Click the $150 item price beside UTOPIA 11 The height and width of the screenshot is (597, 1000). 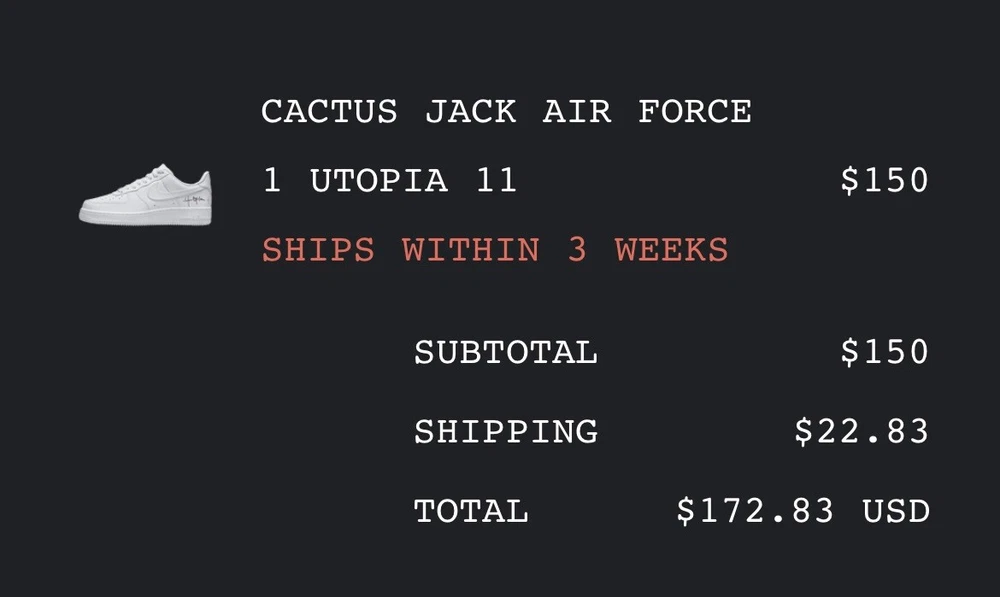pyautogui.click(x=885, y=181)
